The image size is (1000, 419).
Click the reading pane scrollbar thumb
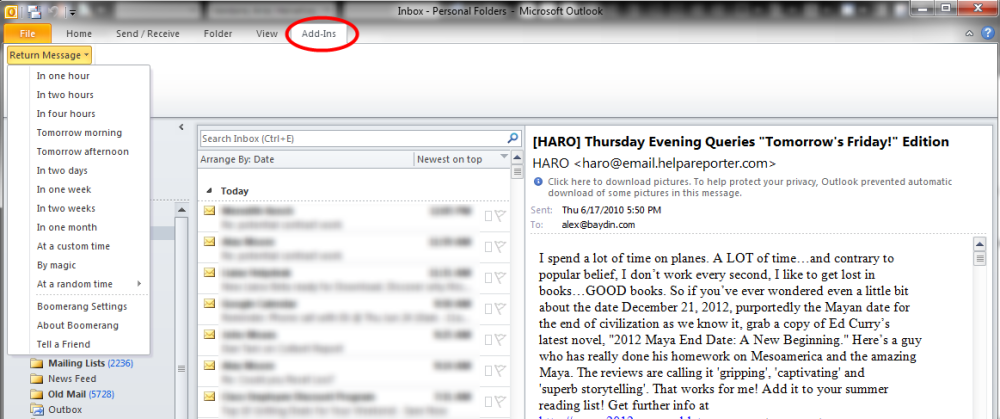[x=979, y=258]
